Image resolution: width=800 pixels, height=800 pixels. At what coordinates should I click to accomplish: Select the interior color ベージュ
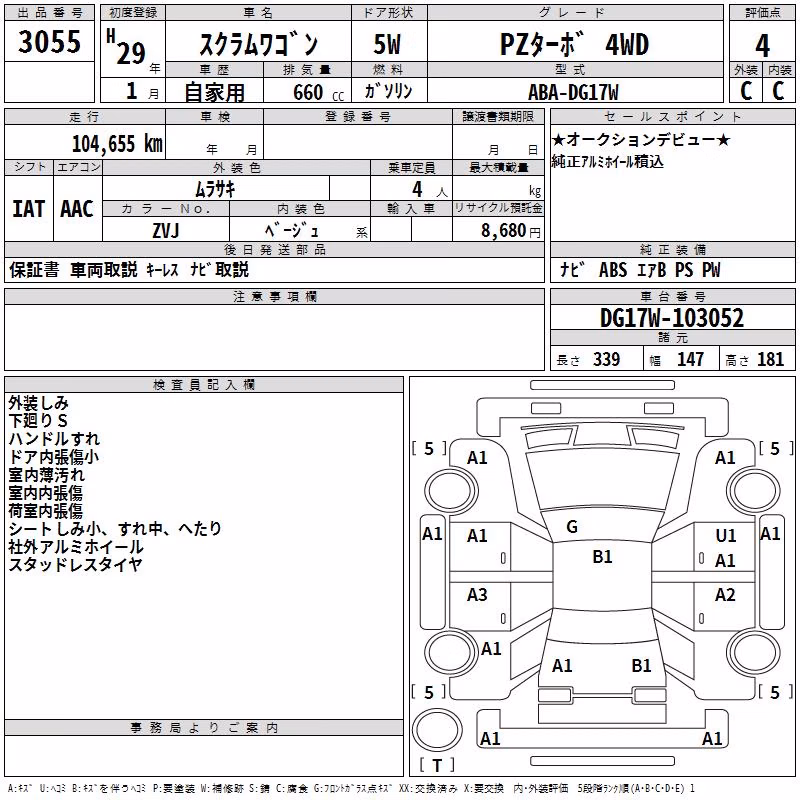point(292,231)
